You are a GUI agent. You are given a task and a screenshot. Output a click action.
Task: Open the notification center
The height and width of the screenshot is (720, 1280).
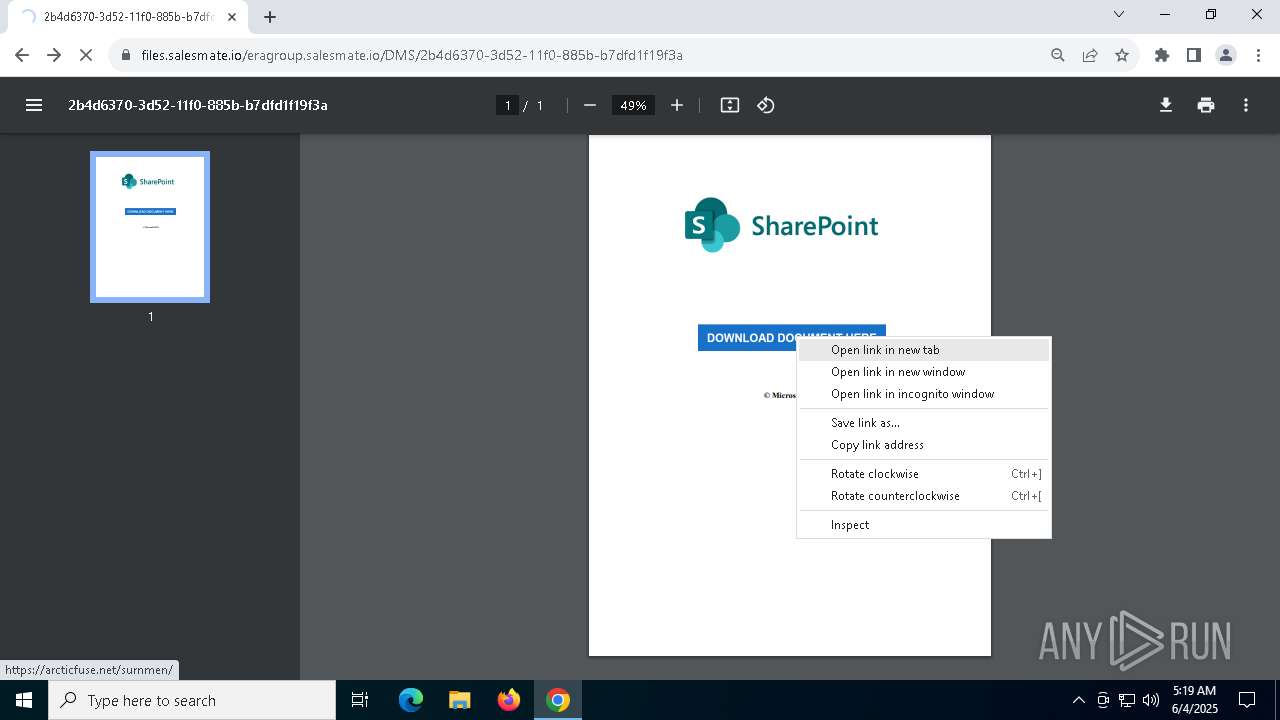click(x=1247, y=700)
